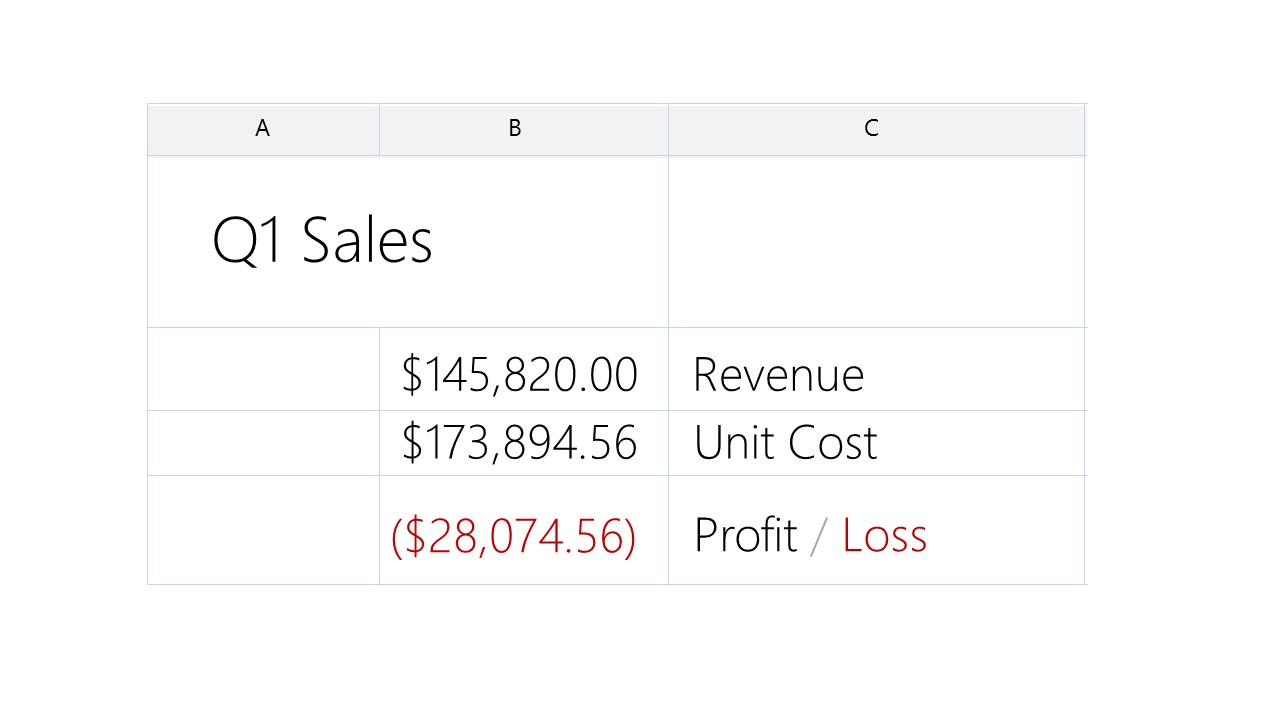Select empty column A cell left of $173,894.56
Screen dimensions: 1280x720
pyautogui.click(x=263, y=442)
